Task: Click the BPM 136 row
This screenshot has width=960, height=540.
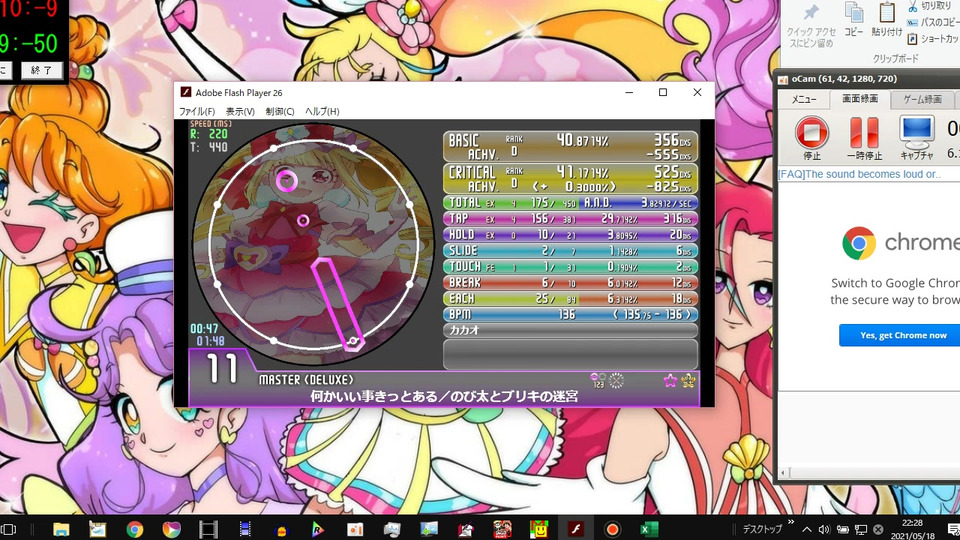Action: (x=570, y=314)
